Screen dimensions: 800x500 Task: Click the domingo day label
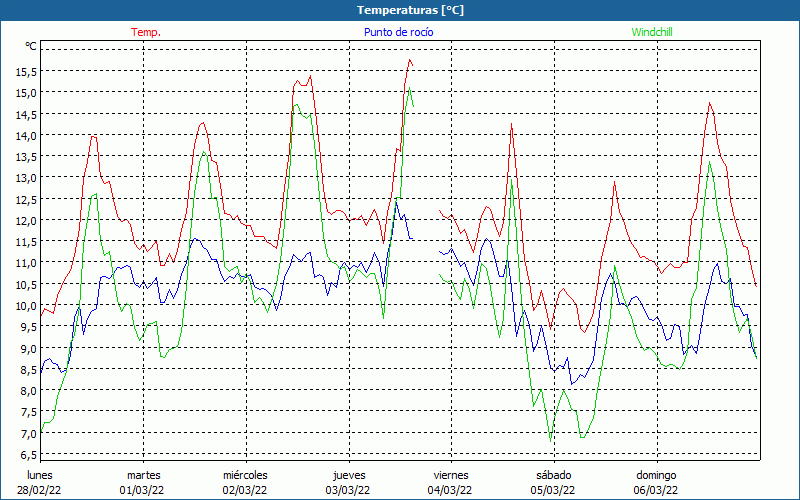656,475
